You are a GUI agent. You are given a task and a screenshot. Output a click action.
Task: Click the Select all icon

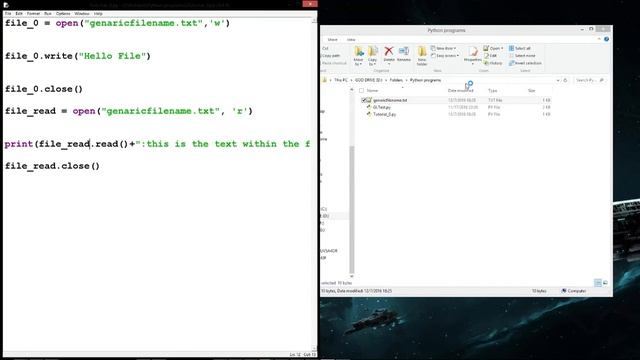tap(511, 48)
